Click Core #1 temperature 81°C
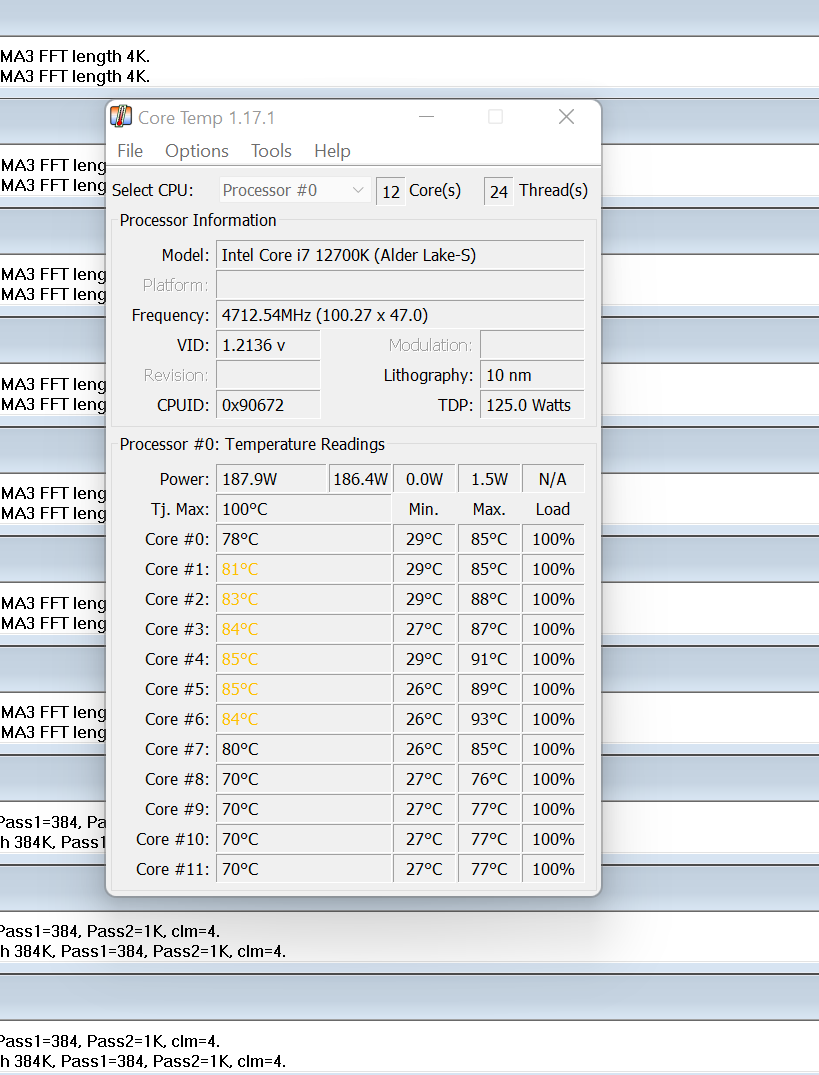This screenshot has height=1075, width=819. 304,569
